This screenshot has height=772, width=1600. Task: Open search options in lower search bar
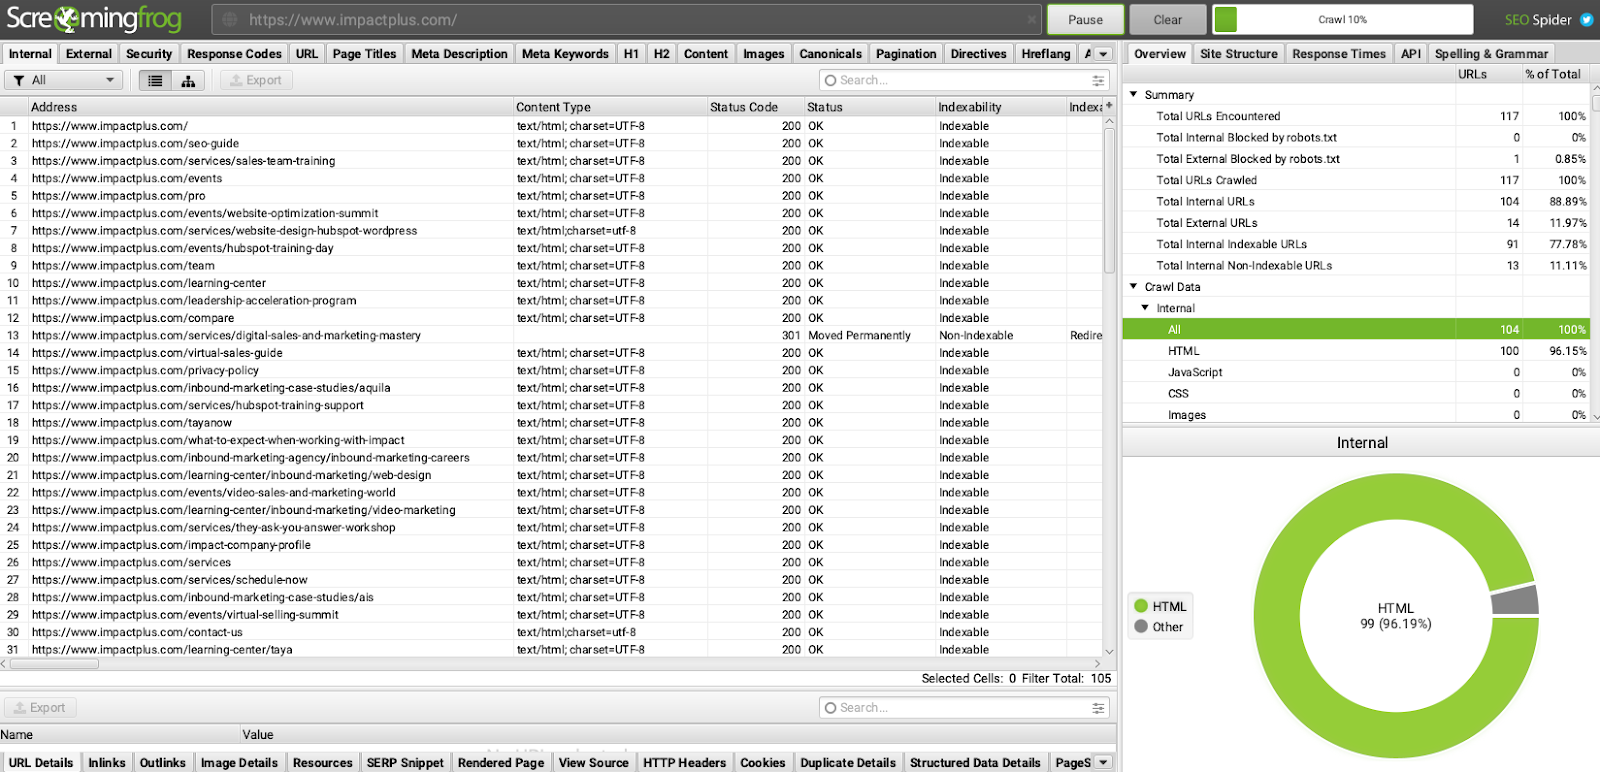click(x=1098, y=707)
